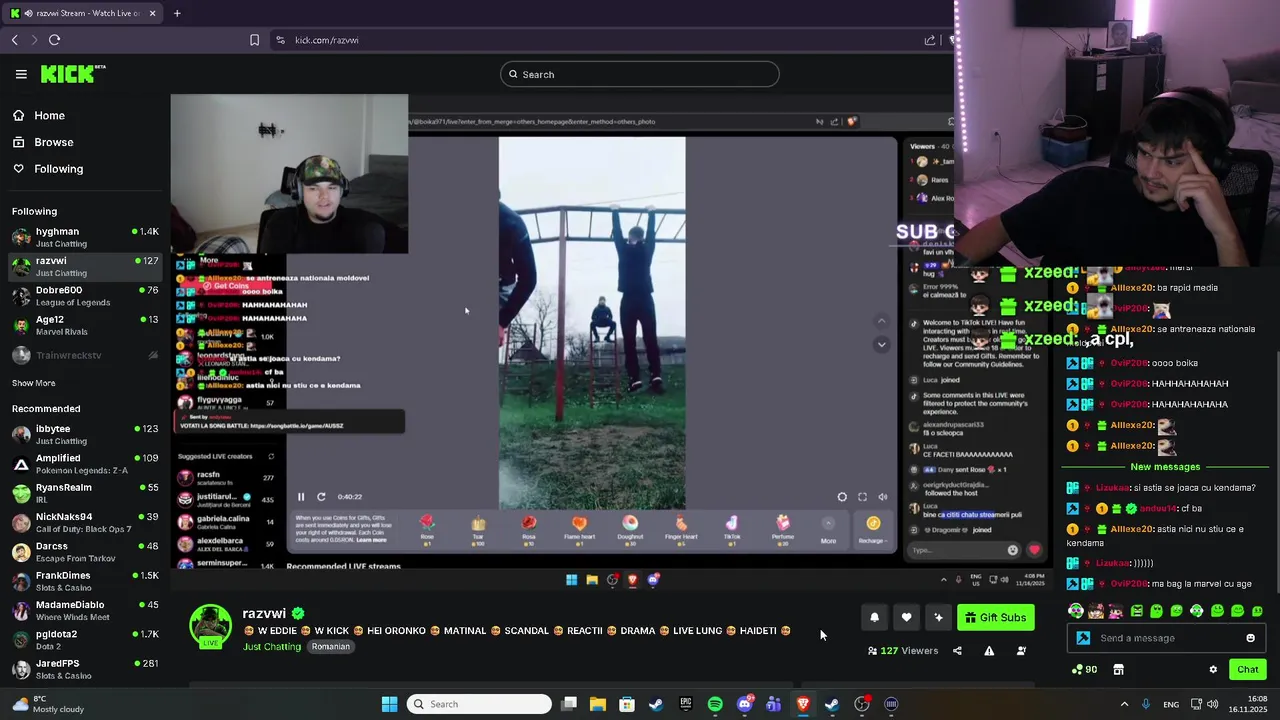Open a new browser tab

click(x=177, y=13)
